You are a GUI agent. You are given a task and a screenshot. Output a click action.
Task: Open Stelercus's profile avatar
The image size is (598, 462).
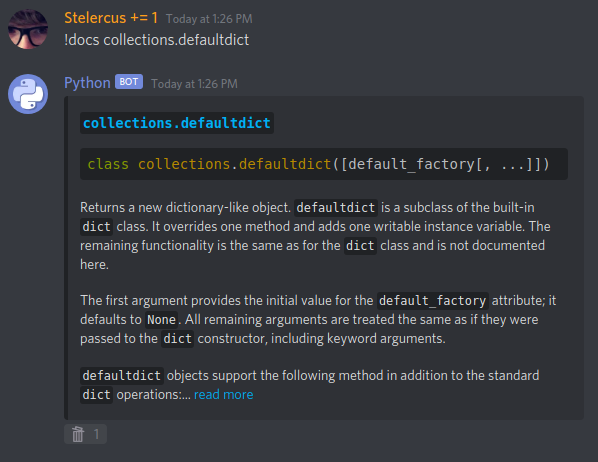(x=28, y=29)
